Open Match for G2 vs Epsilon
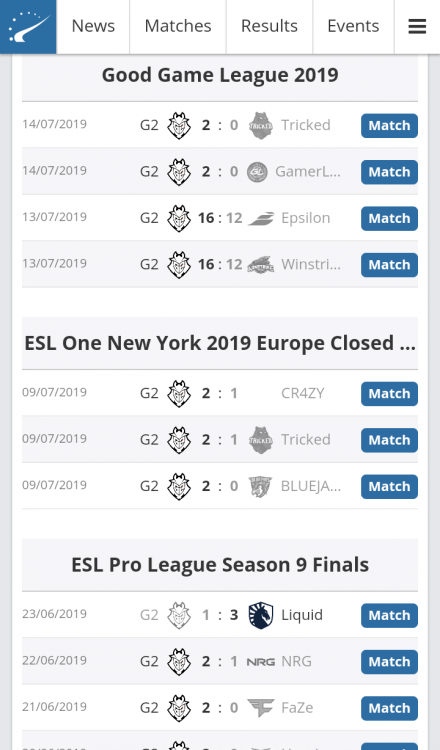This screenshot has height=750, width=440. (389, 219)
